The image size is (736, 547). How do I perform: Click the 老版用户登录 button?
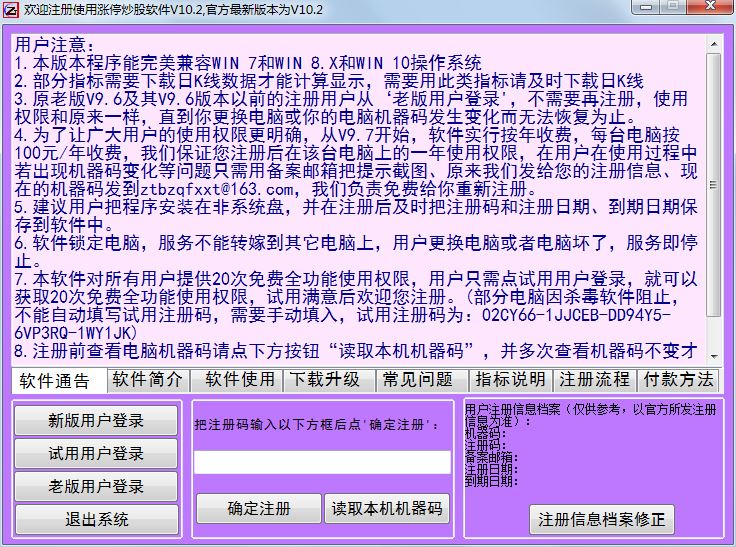[96, 486]
